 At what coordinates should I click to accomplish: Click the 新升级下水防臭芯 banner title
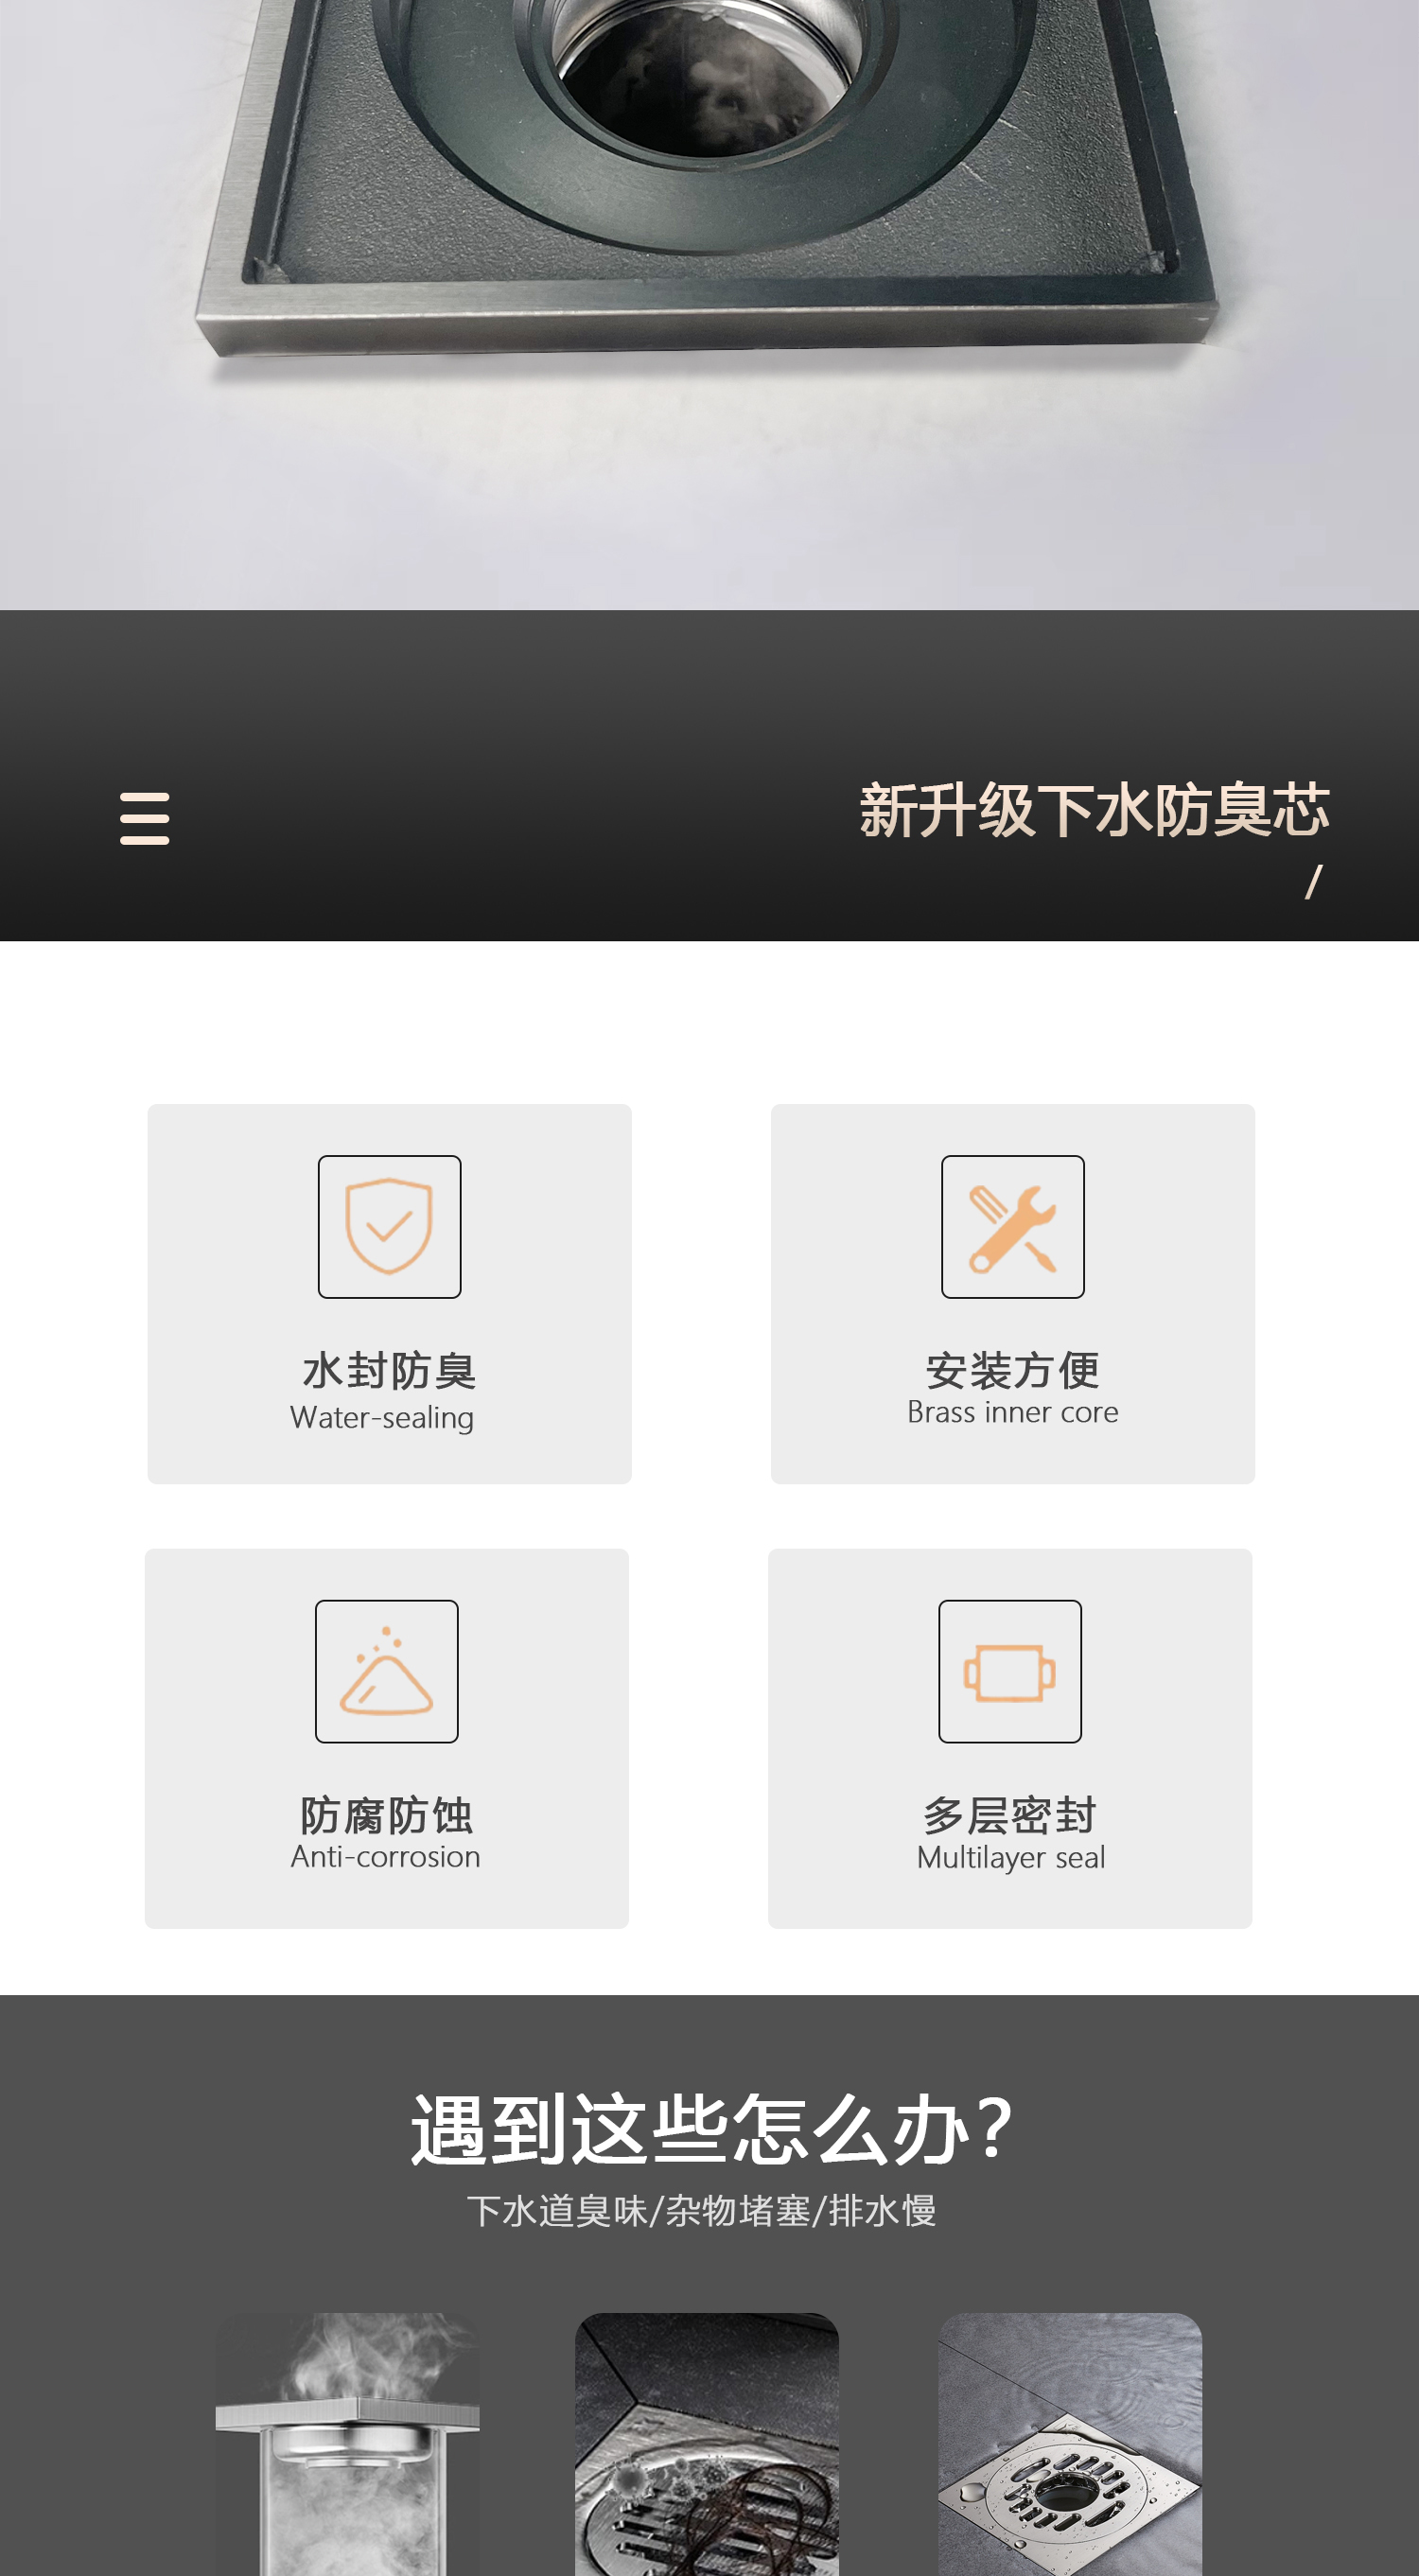click(x=1094, y=809)
